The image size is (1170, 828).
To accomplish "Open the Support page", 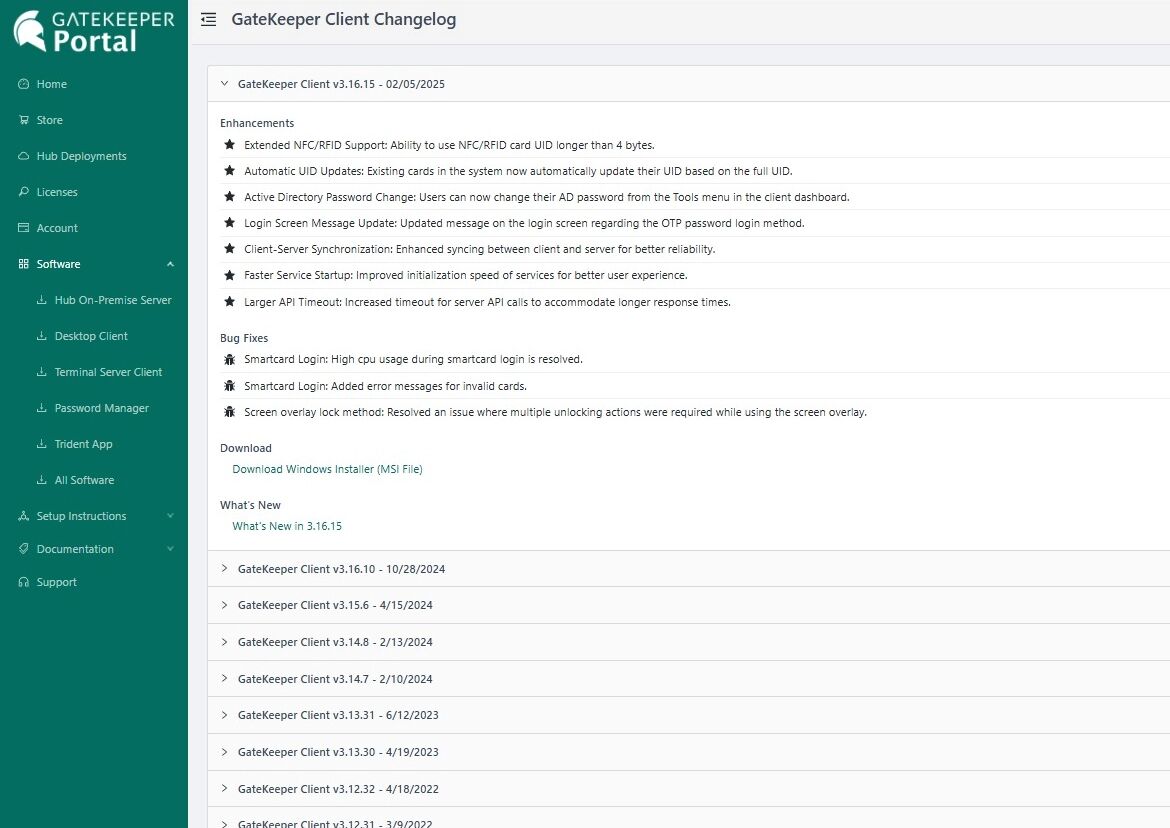I will pyautogui.click(x=56, y=582).
